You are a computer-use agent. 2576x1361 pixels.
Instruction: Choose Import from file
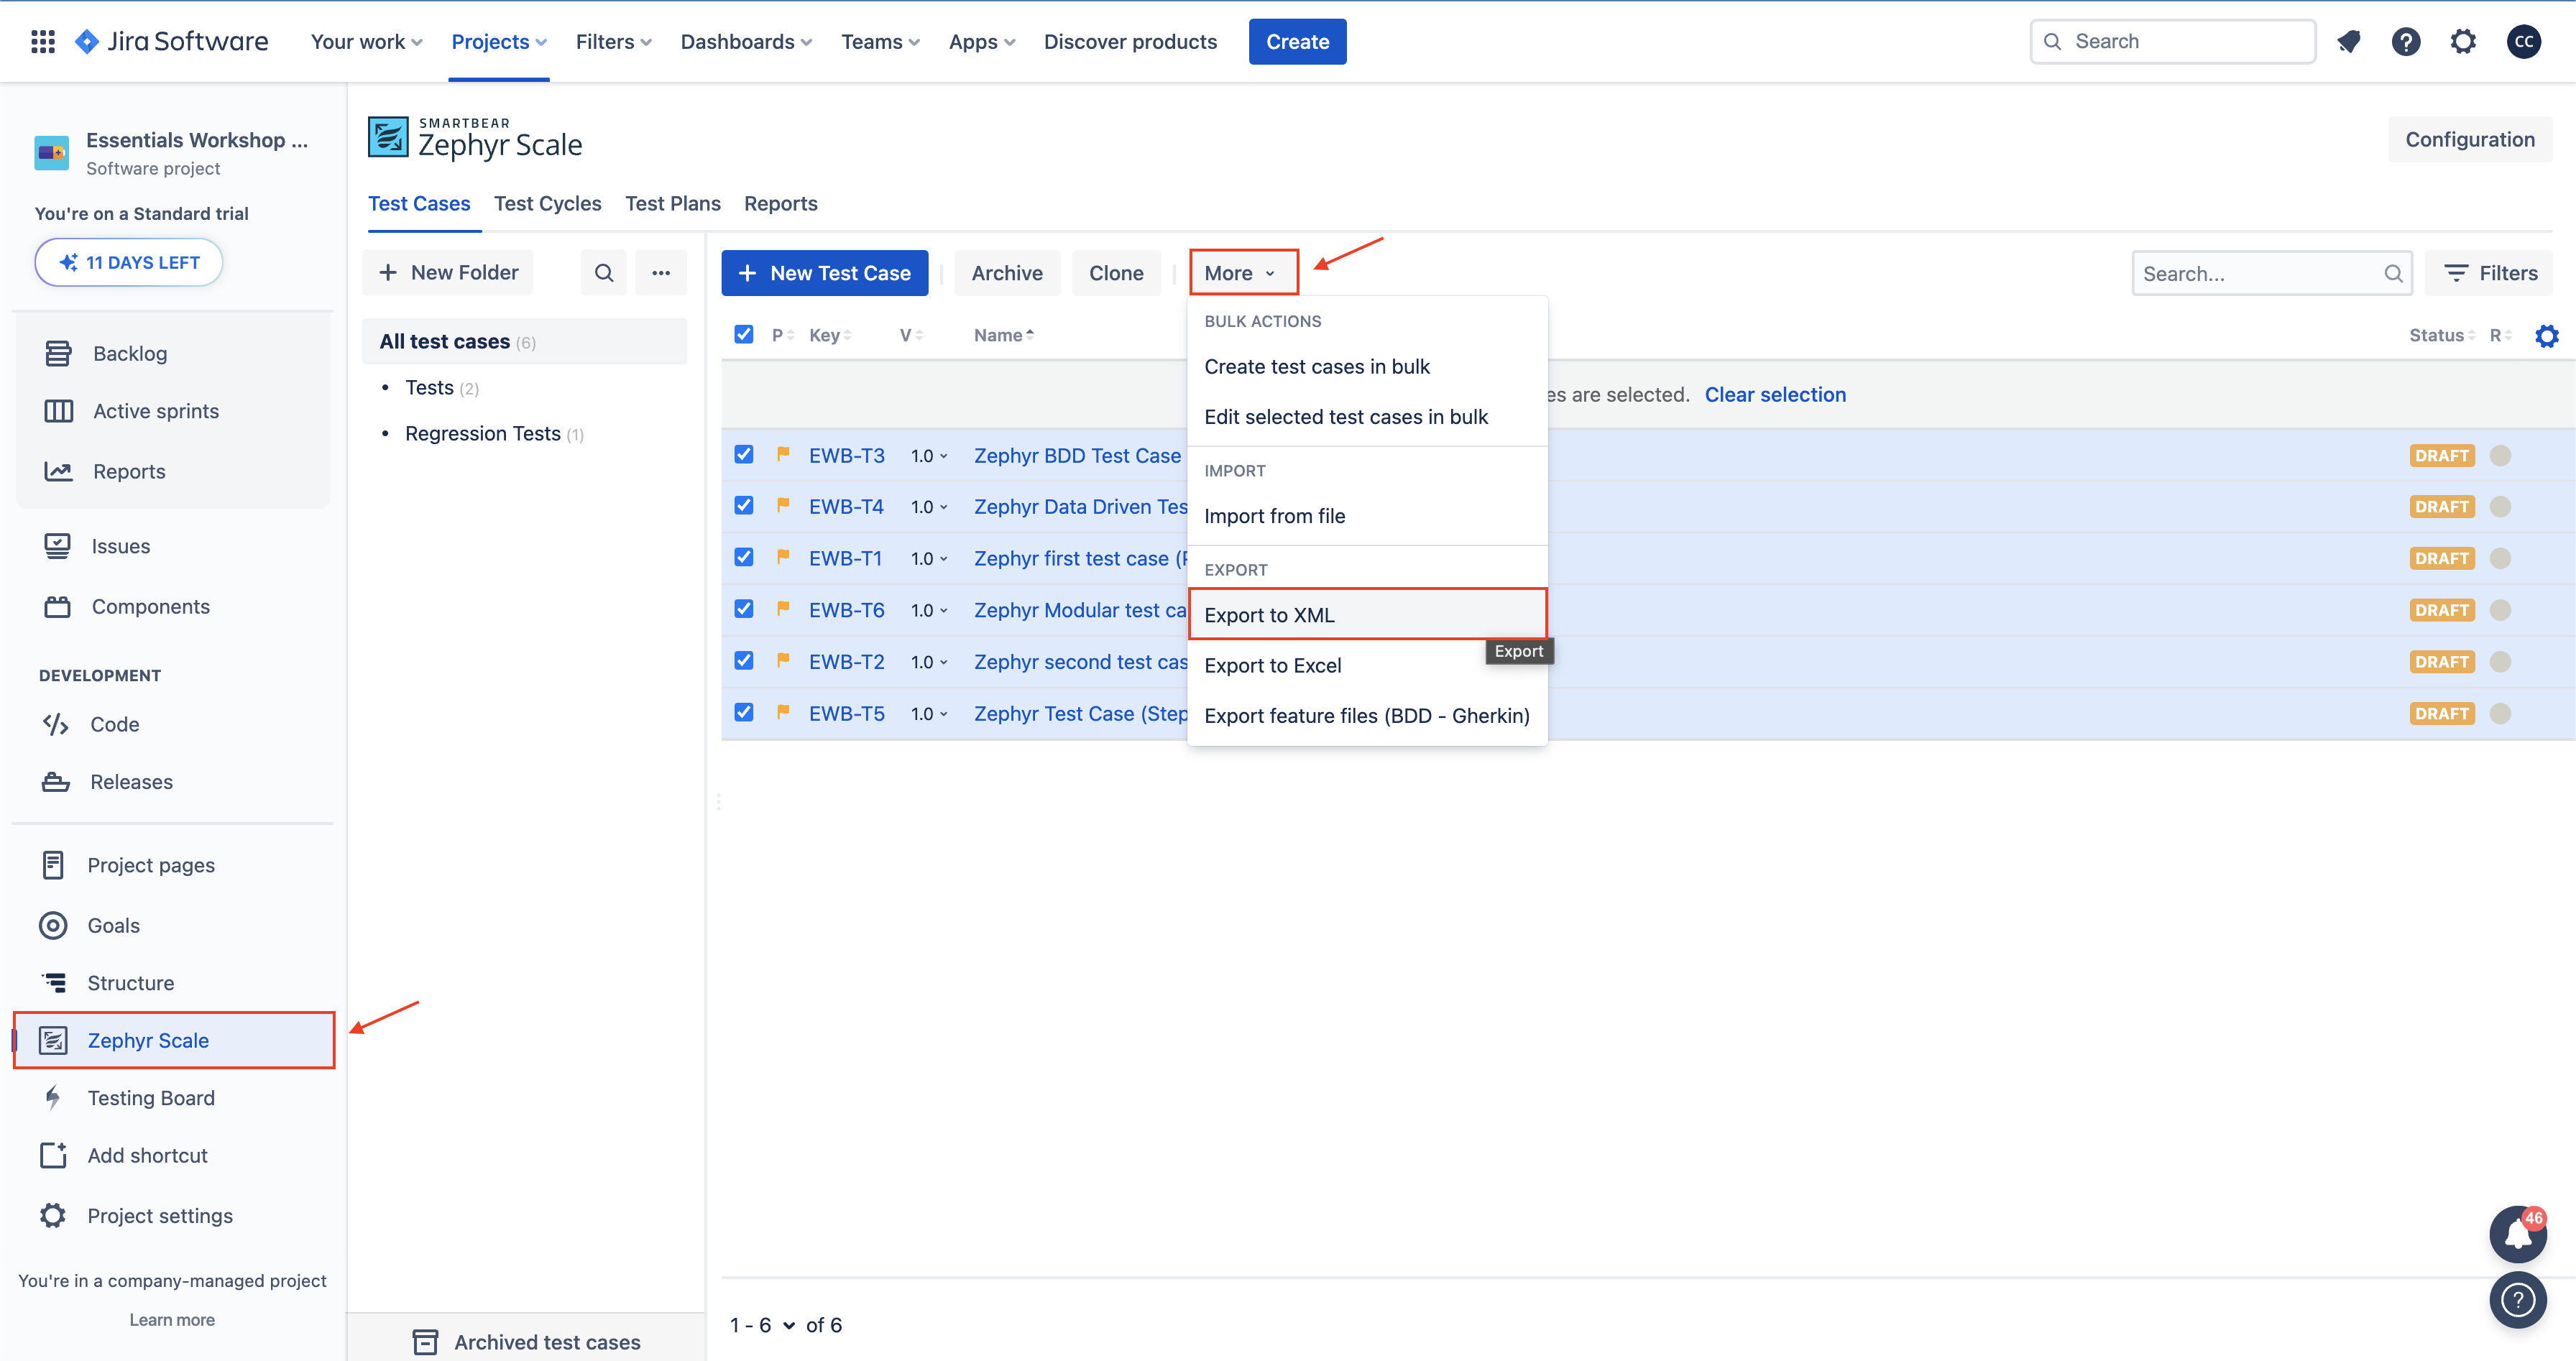tap(1367, 516)
